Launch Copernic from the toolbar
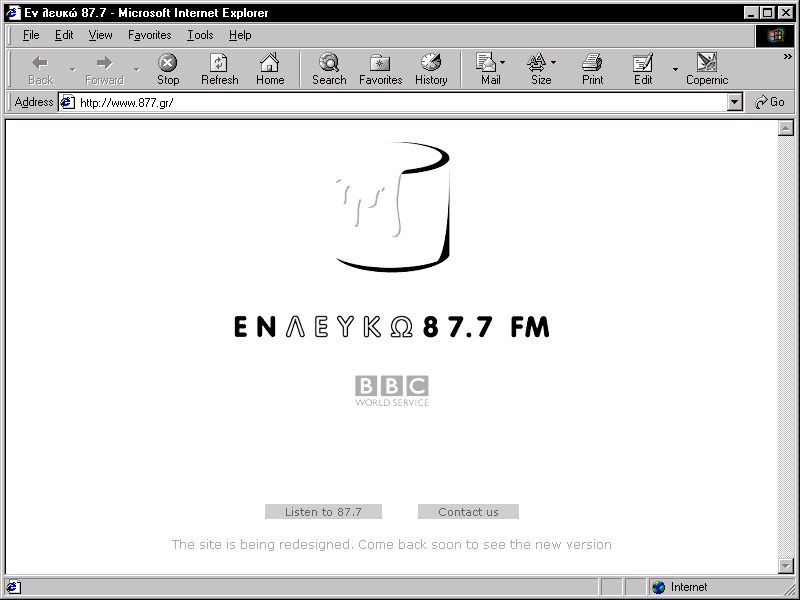The height and width of the screenshot is (600, 800). click(x=707, y=69)
